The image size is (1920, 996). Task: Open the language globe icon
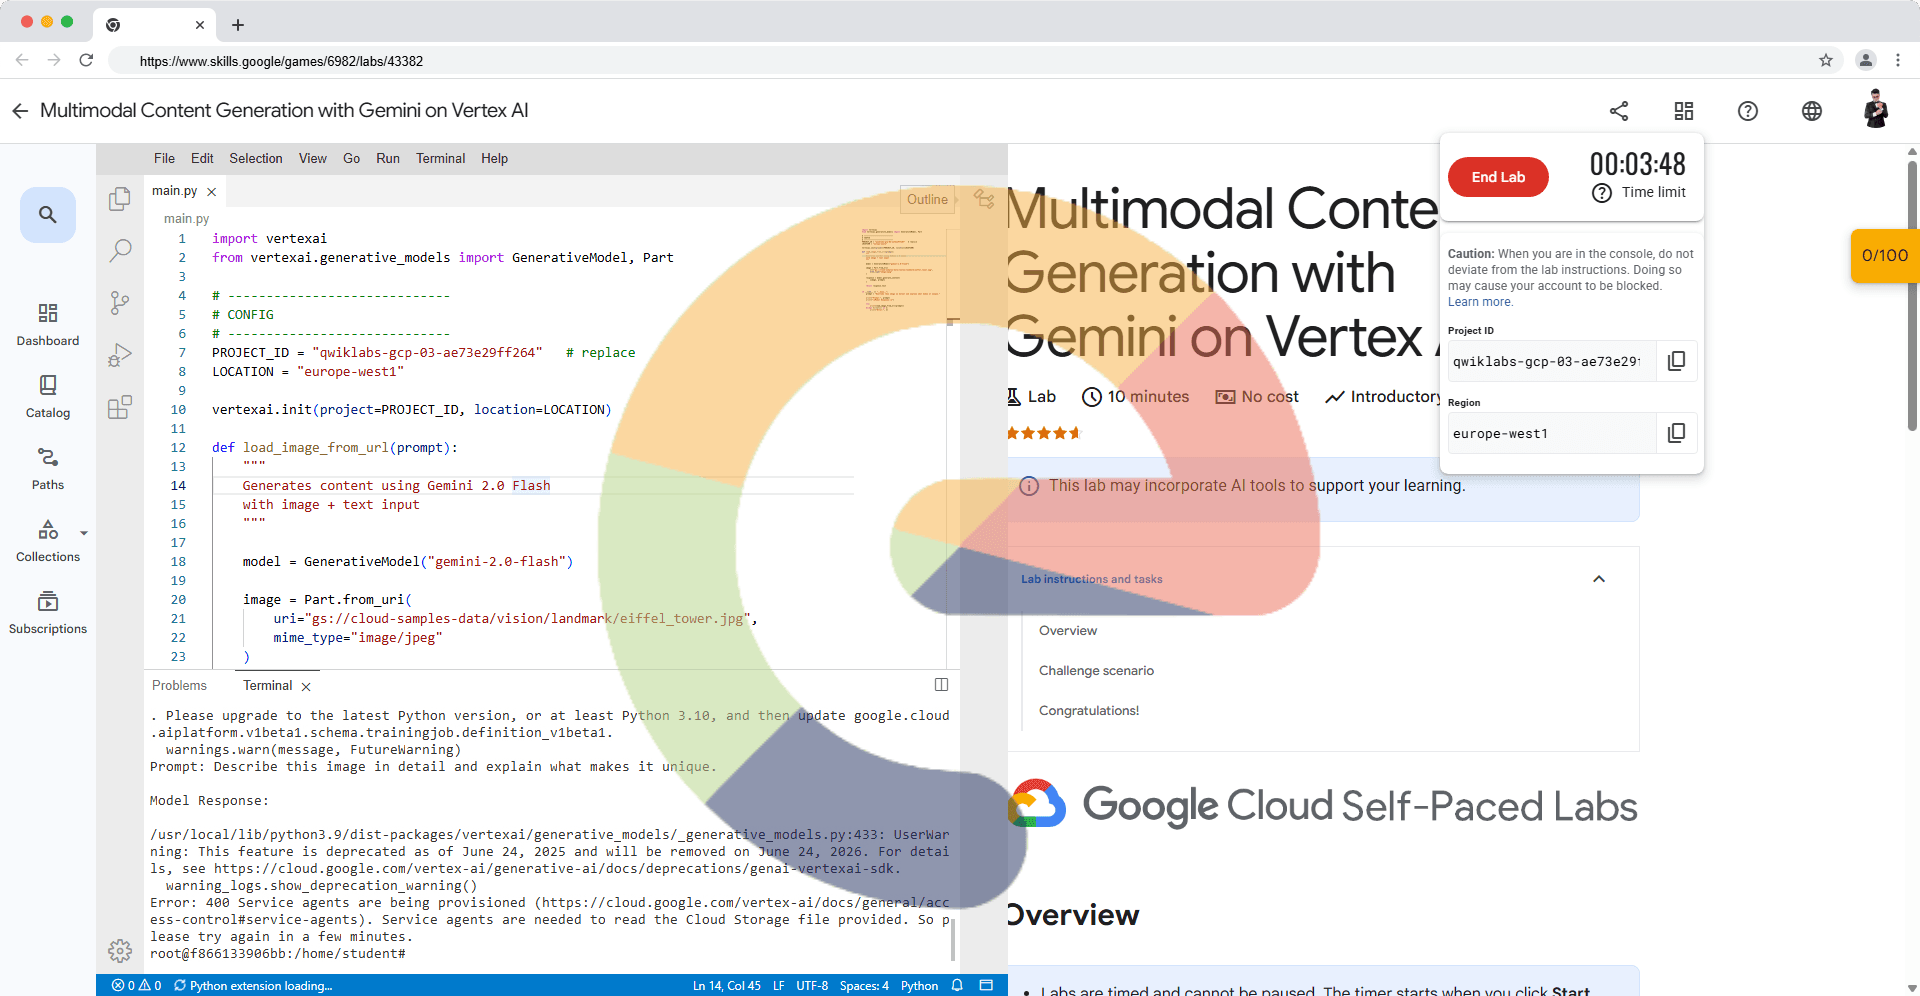1811,111
